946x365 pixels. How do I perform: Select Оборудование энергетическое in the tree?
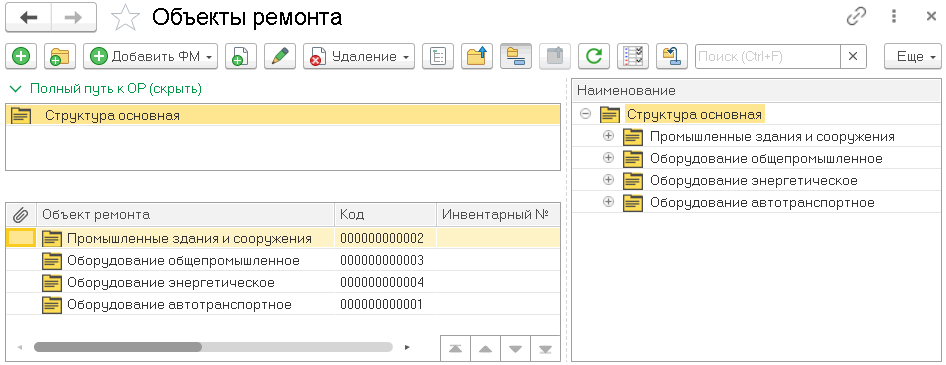coord(754,180)
